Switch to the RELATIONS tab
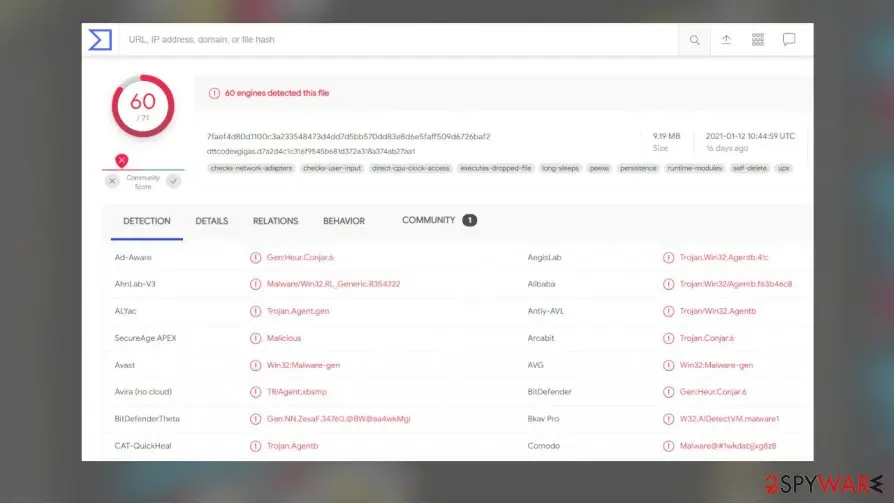This screenshot has height=504, width=894. point(275,221)
